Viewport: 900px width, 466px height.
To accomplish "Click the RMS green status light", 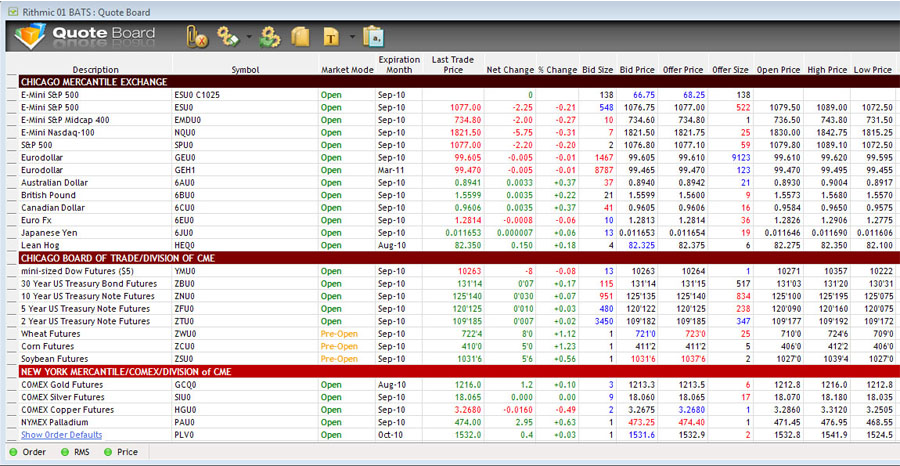I will (x=63, y=452).
